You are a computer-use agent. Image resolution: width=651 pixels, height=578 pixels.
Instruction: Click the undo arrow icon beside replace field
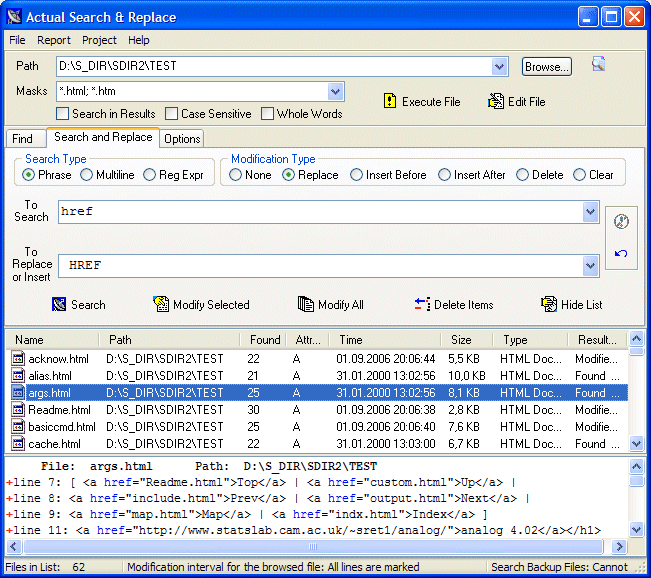pos(620,253)
